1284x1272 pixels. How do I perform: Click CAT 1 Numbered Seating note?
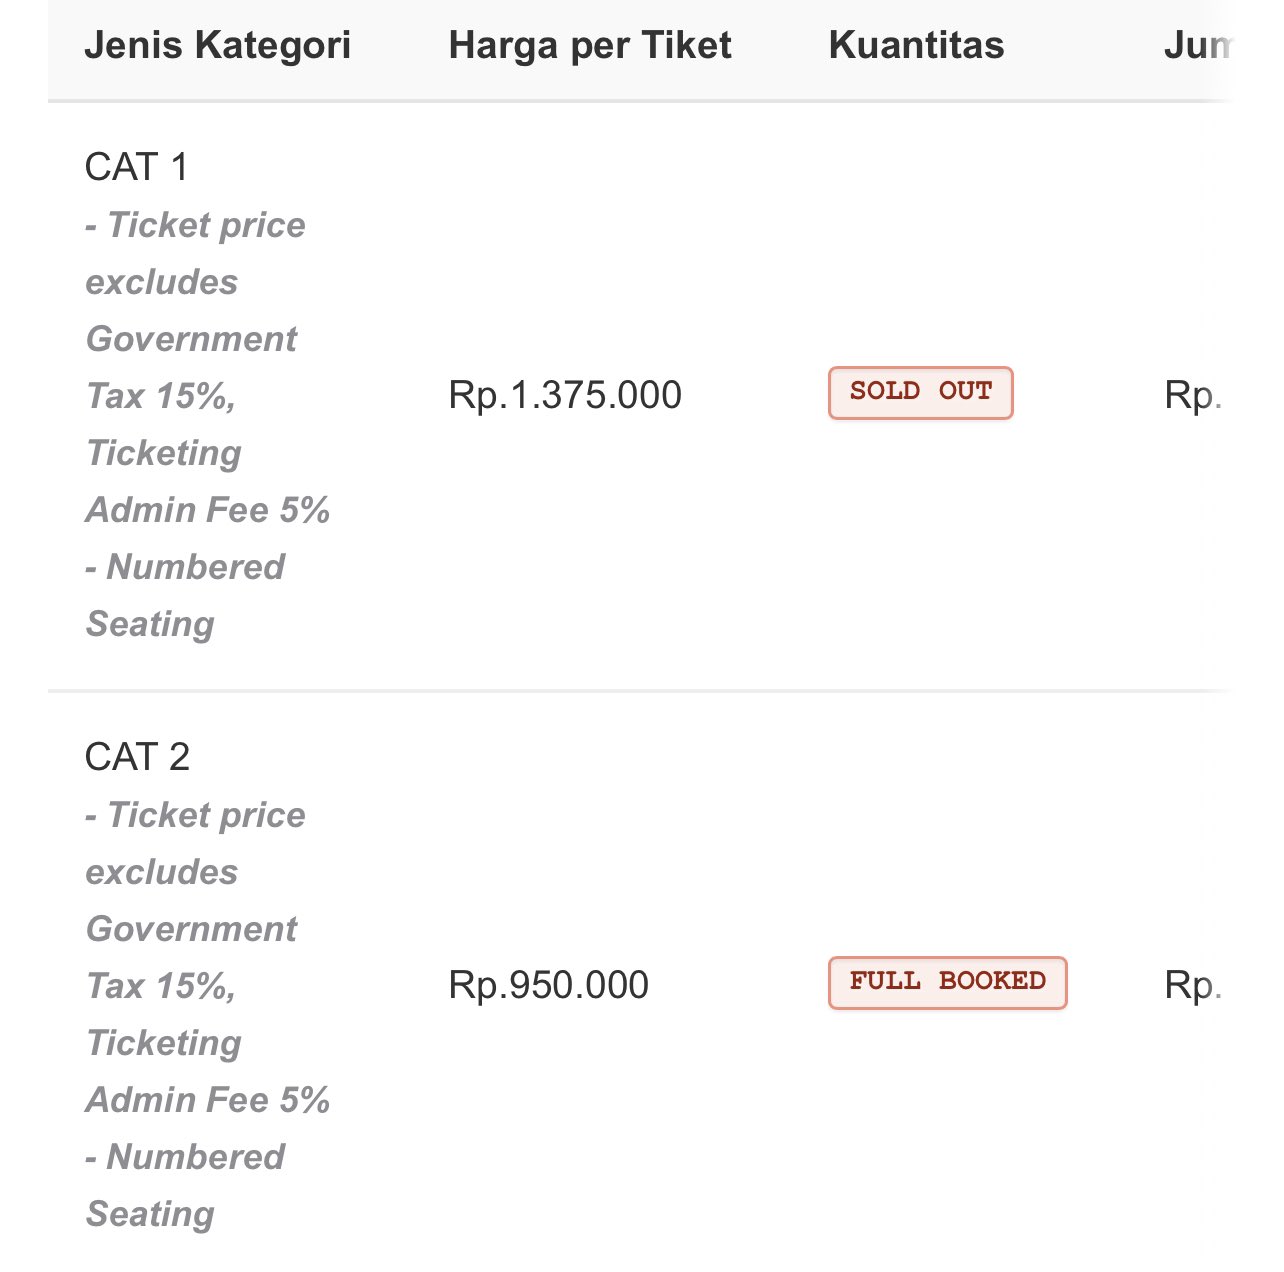(x=185, y=595)
